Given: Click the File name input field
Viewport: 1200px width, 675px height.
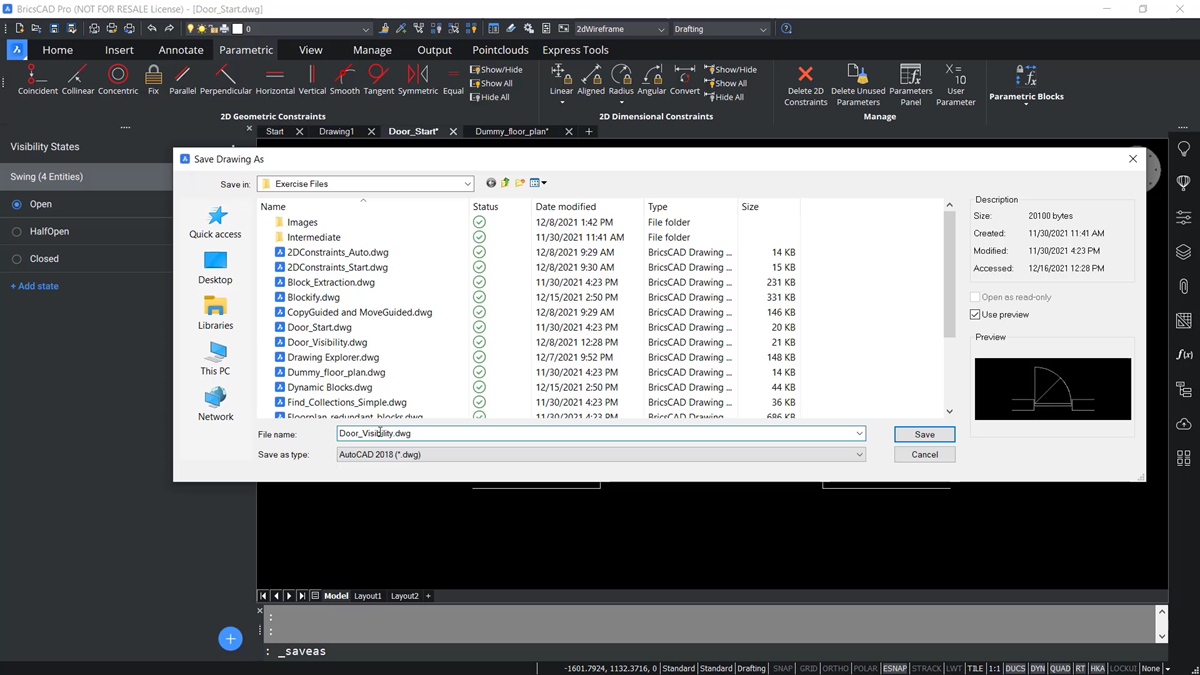Looking at the screenshot, I should pos(601,434).
